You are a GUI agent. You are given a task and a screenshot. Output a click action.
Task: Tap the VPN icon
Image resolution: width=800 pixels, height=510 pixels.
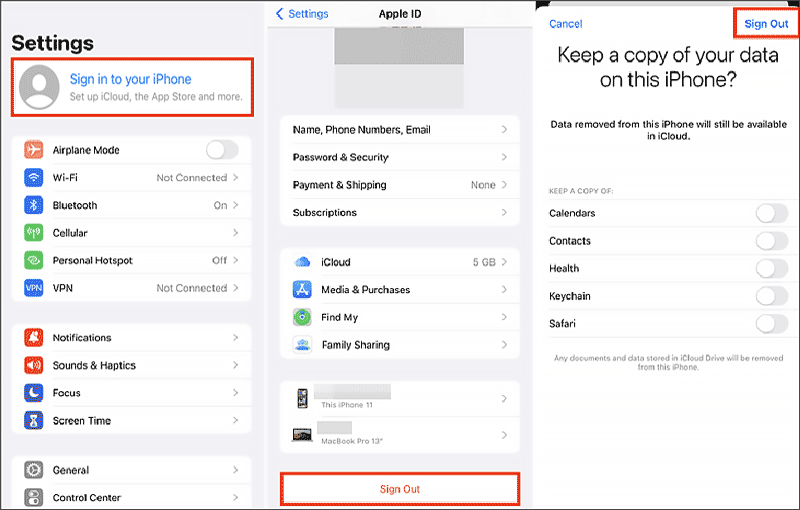(34, 288)
